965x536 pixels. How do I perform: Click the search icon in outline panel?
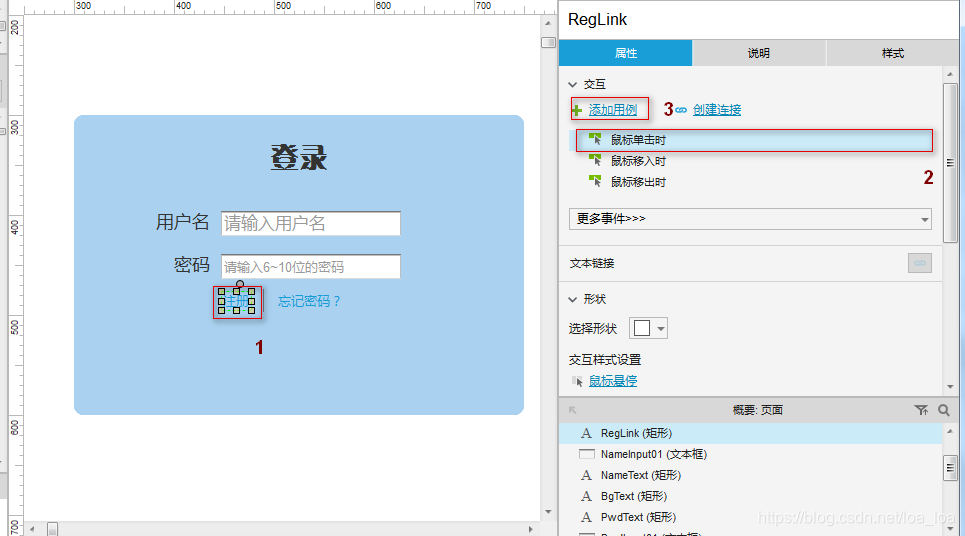pyautogui.click(x=943, y=410)
